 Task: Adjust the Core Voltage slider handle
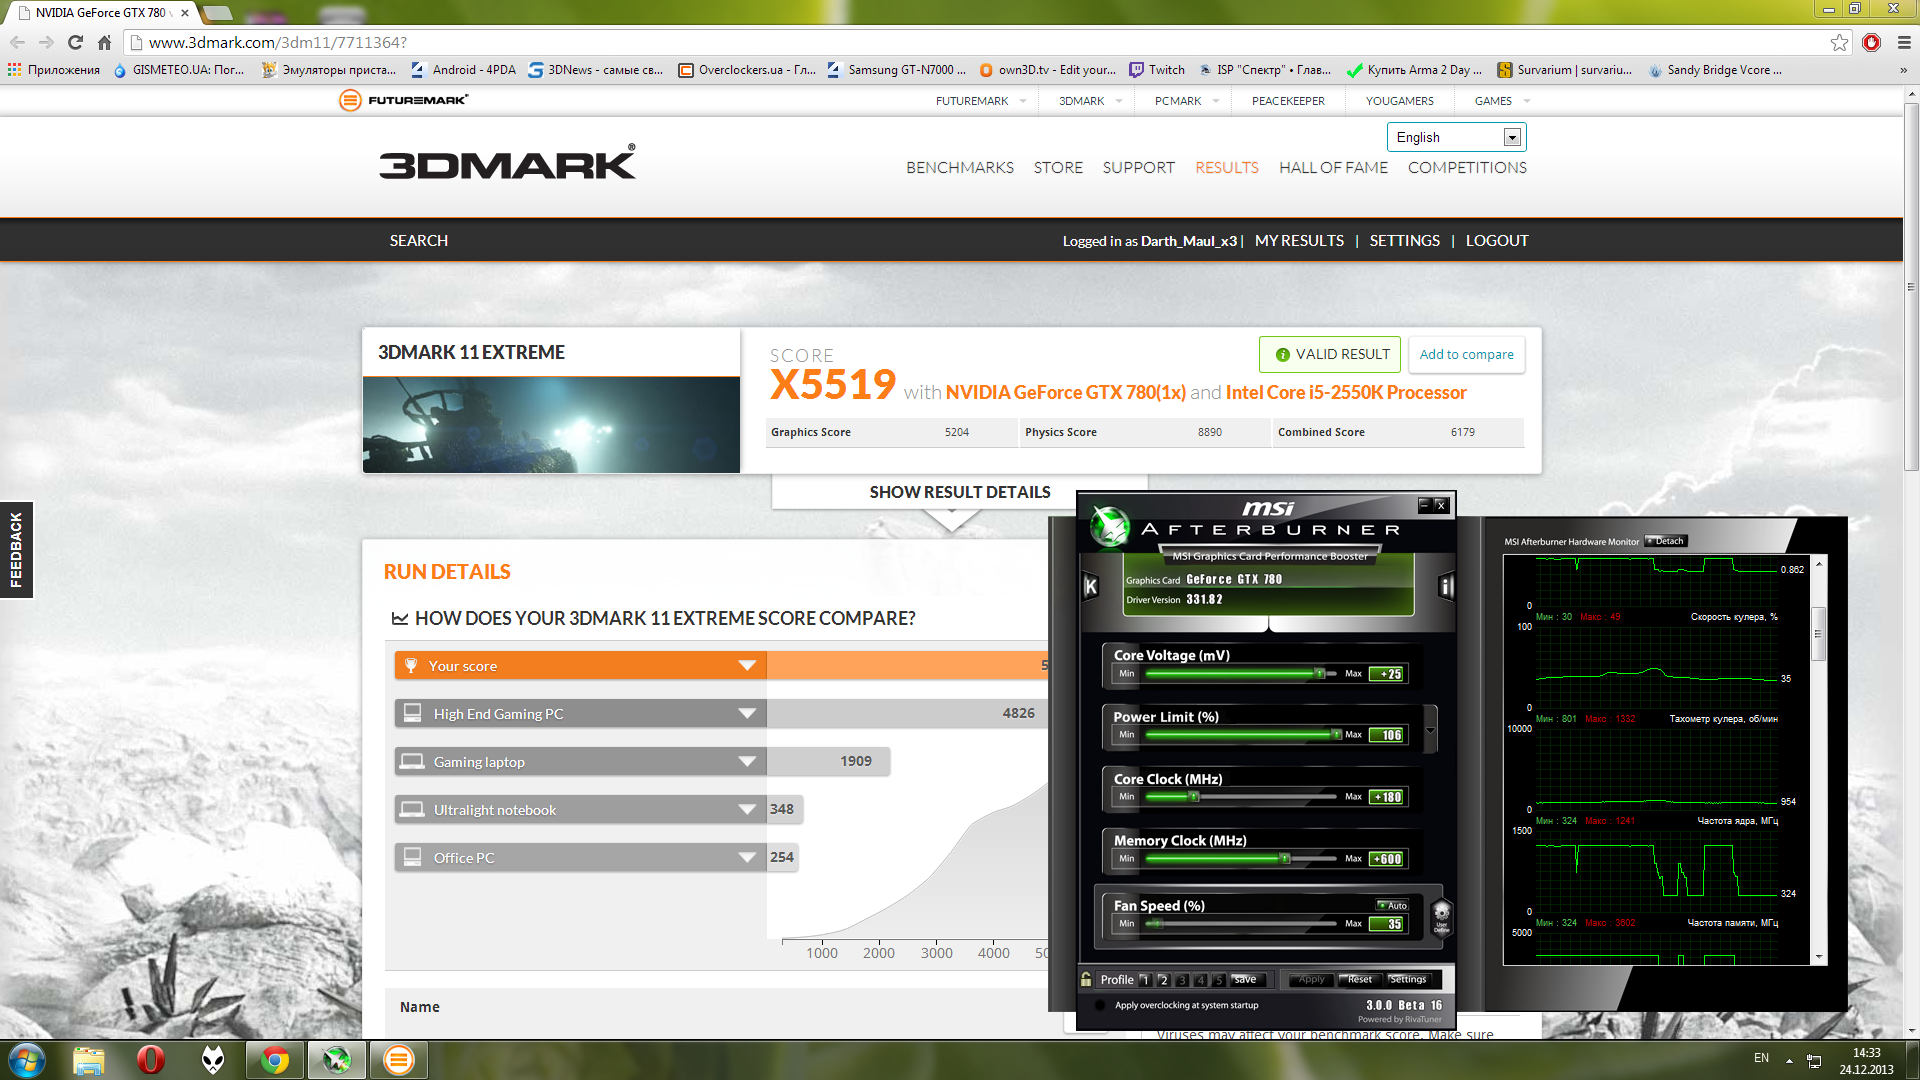click(1320, 673)
